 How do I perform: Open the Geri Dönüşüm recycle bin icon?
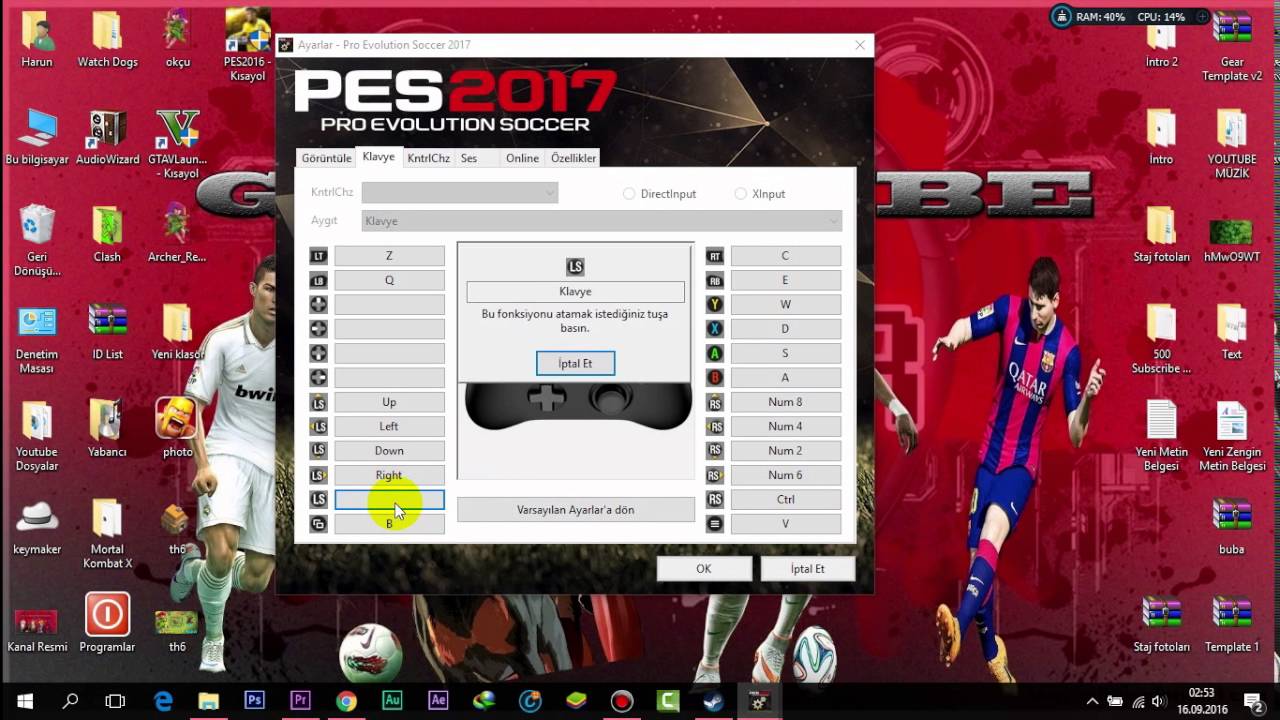pos(37,241)
